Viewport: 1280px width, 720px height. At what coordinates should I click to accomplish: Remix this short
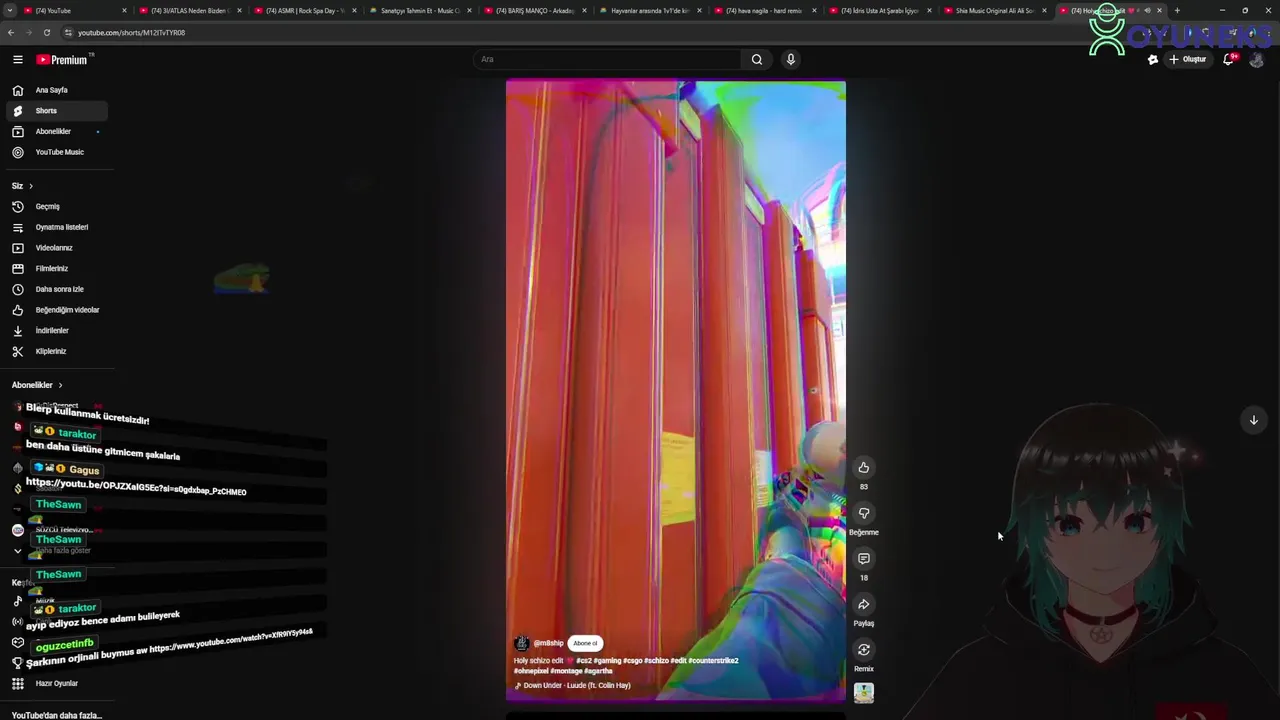point(864,650)
